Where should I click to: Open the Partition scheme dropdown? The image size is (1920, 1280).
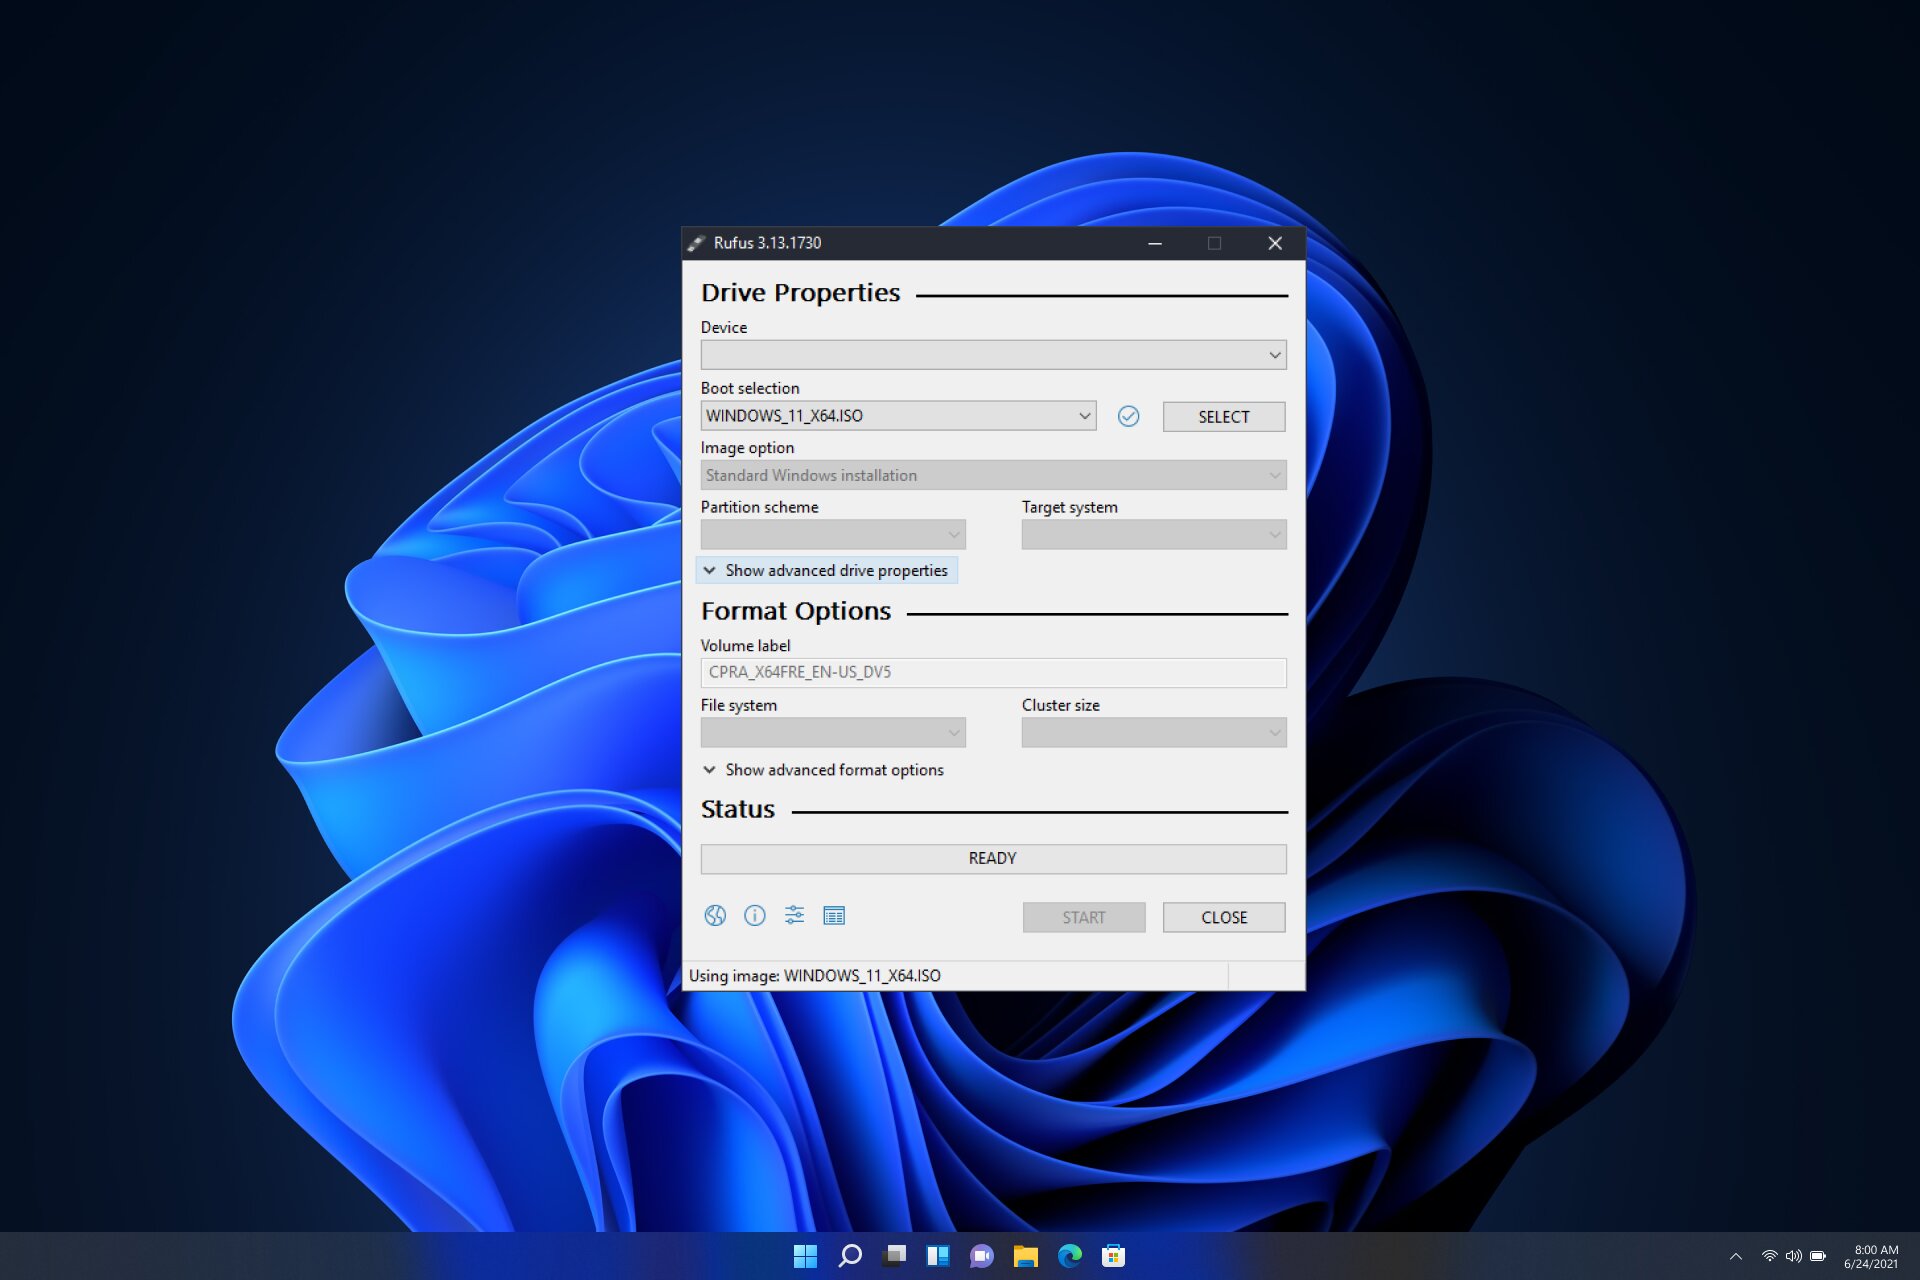tap(833, 534)
